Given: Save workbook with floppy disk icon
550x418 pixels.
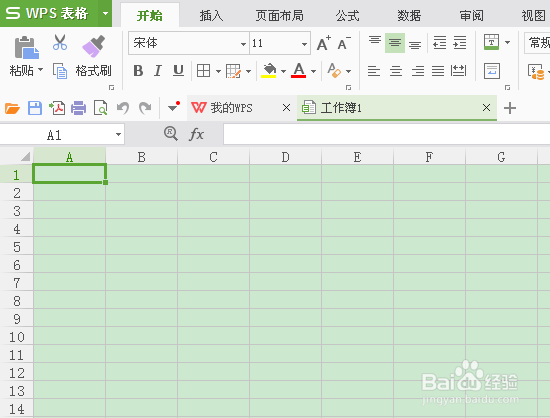Looking at the screenshot, I should [35, 108].
